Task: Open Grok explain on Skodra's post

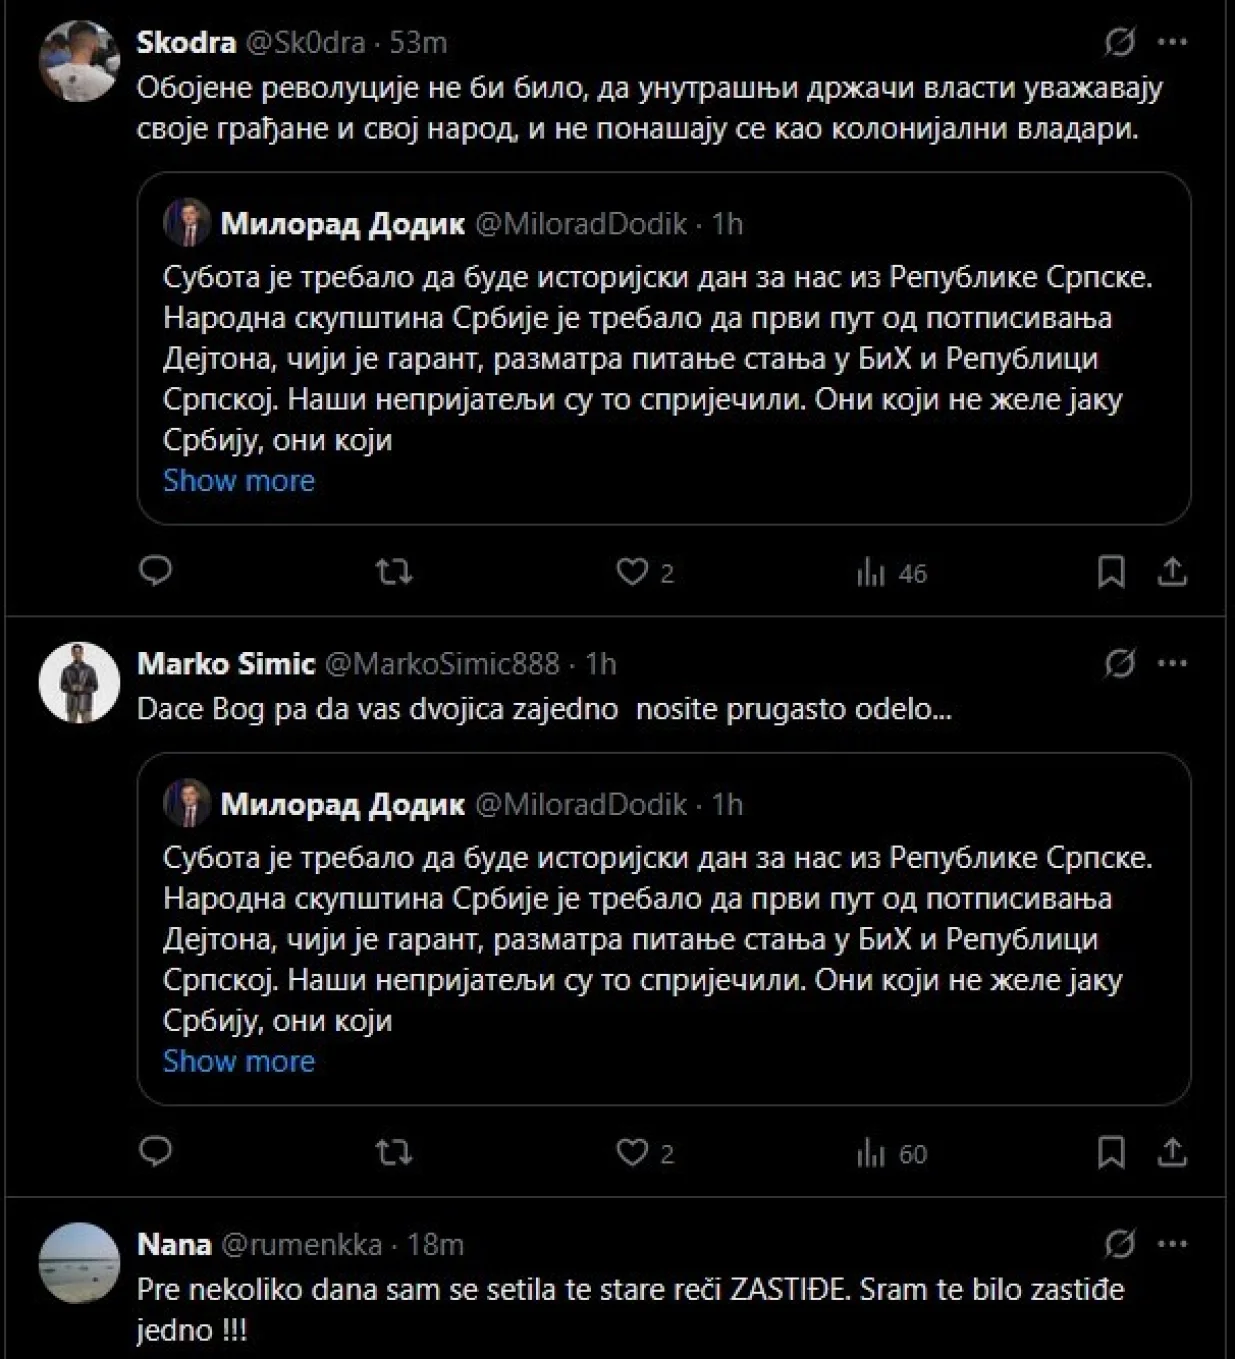Action: click(x=1119, y=43)
